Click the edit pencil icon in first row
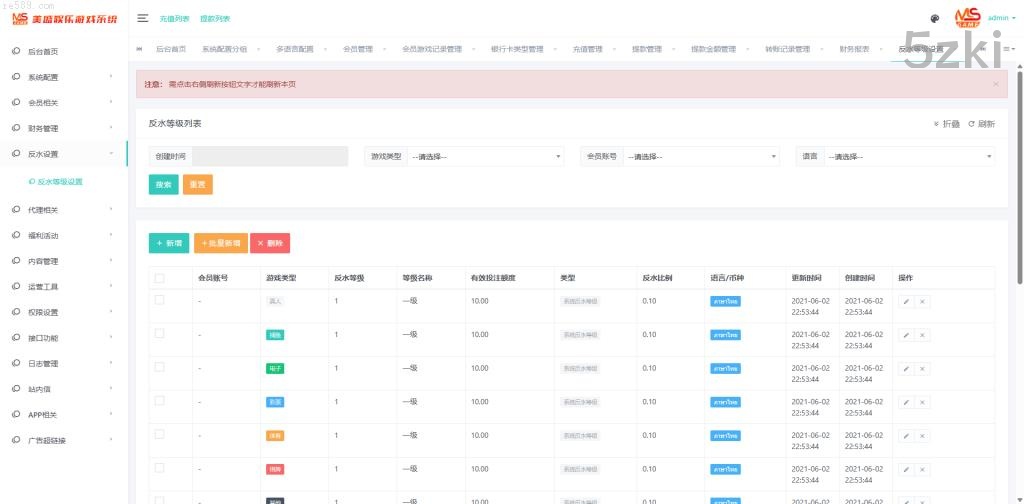The height and width of the screenshot is (504, 1024). [x=906, y=301]
